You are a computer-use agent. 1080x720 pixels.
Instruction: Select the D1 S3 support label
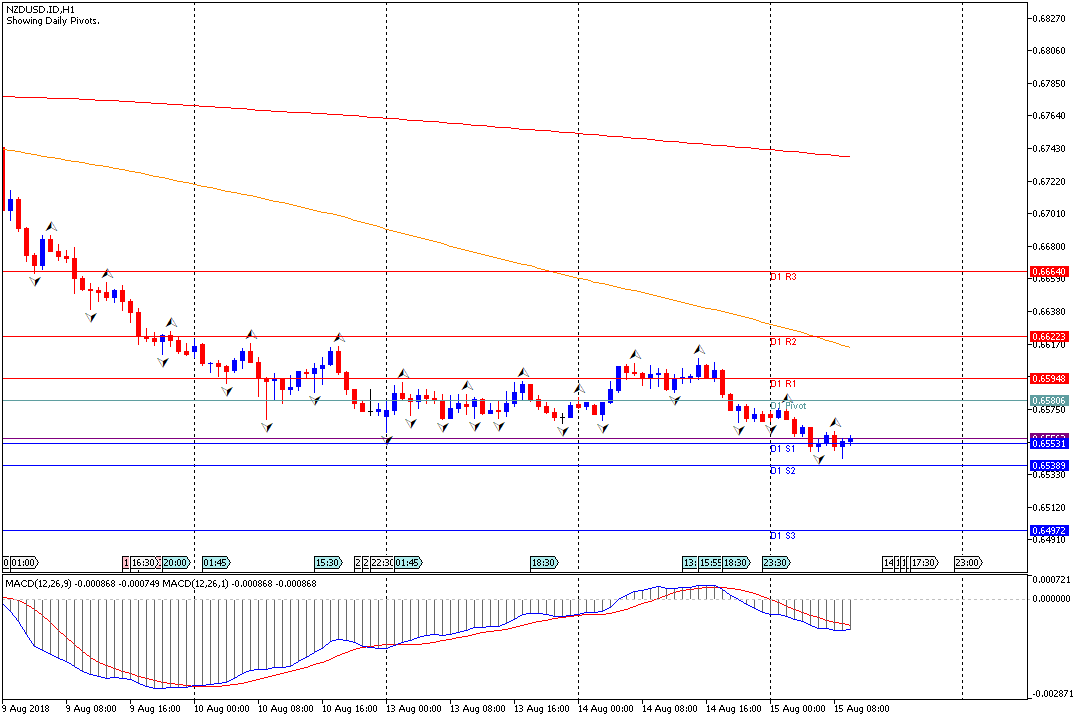click(783, 536)
